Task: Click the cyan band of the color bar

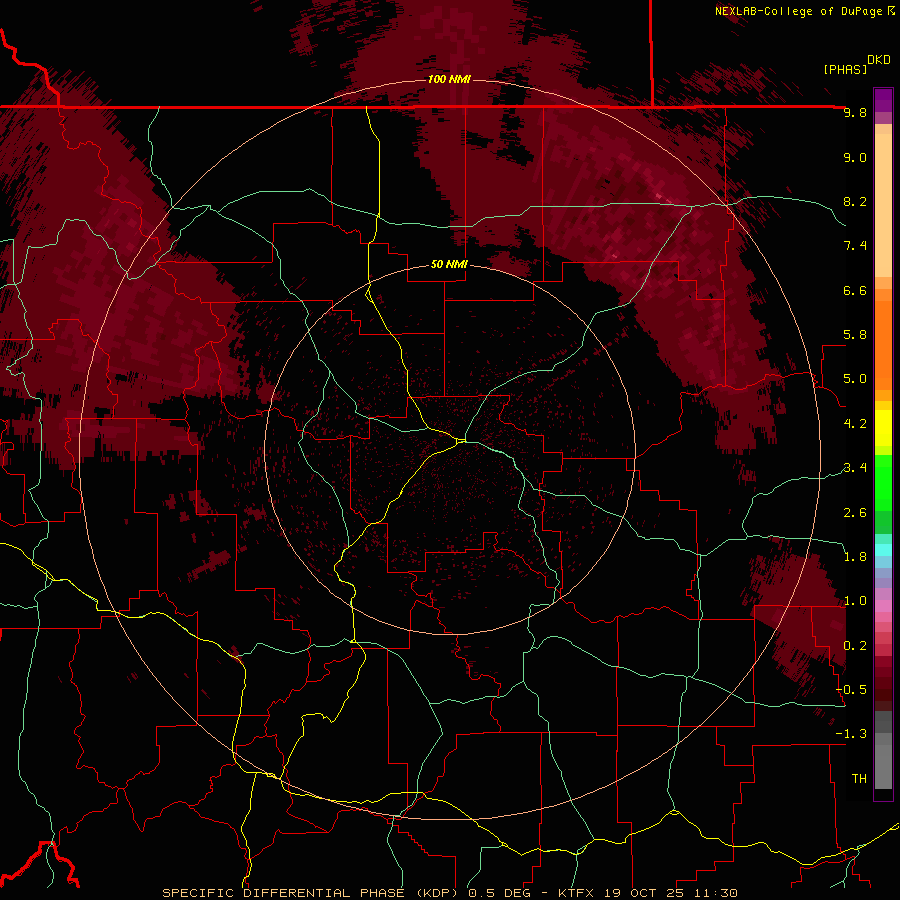Action: pos(883,550)
